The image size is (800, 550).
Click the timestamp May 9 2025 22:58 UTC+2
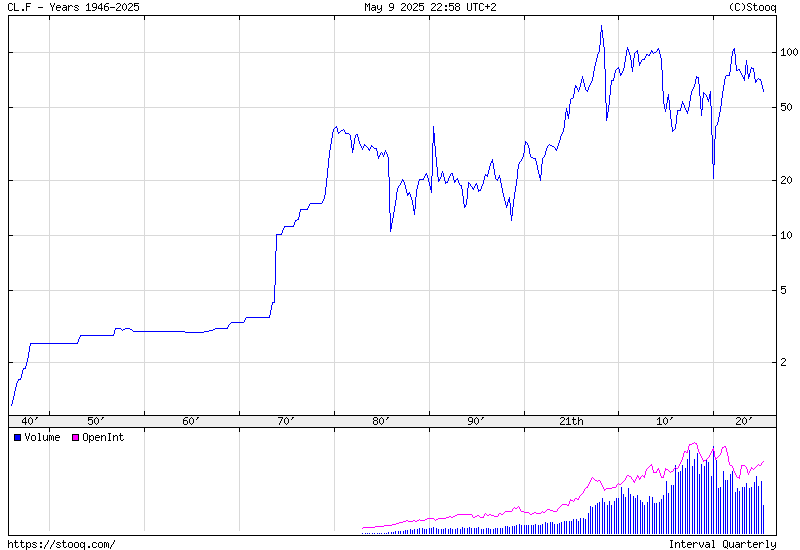430,7
